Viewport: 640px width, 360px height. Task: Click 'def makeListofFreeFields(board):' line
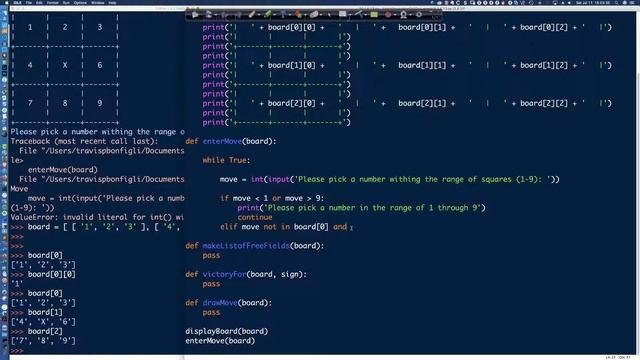pyautogui.click(x=255, y=246)
